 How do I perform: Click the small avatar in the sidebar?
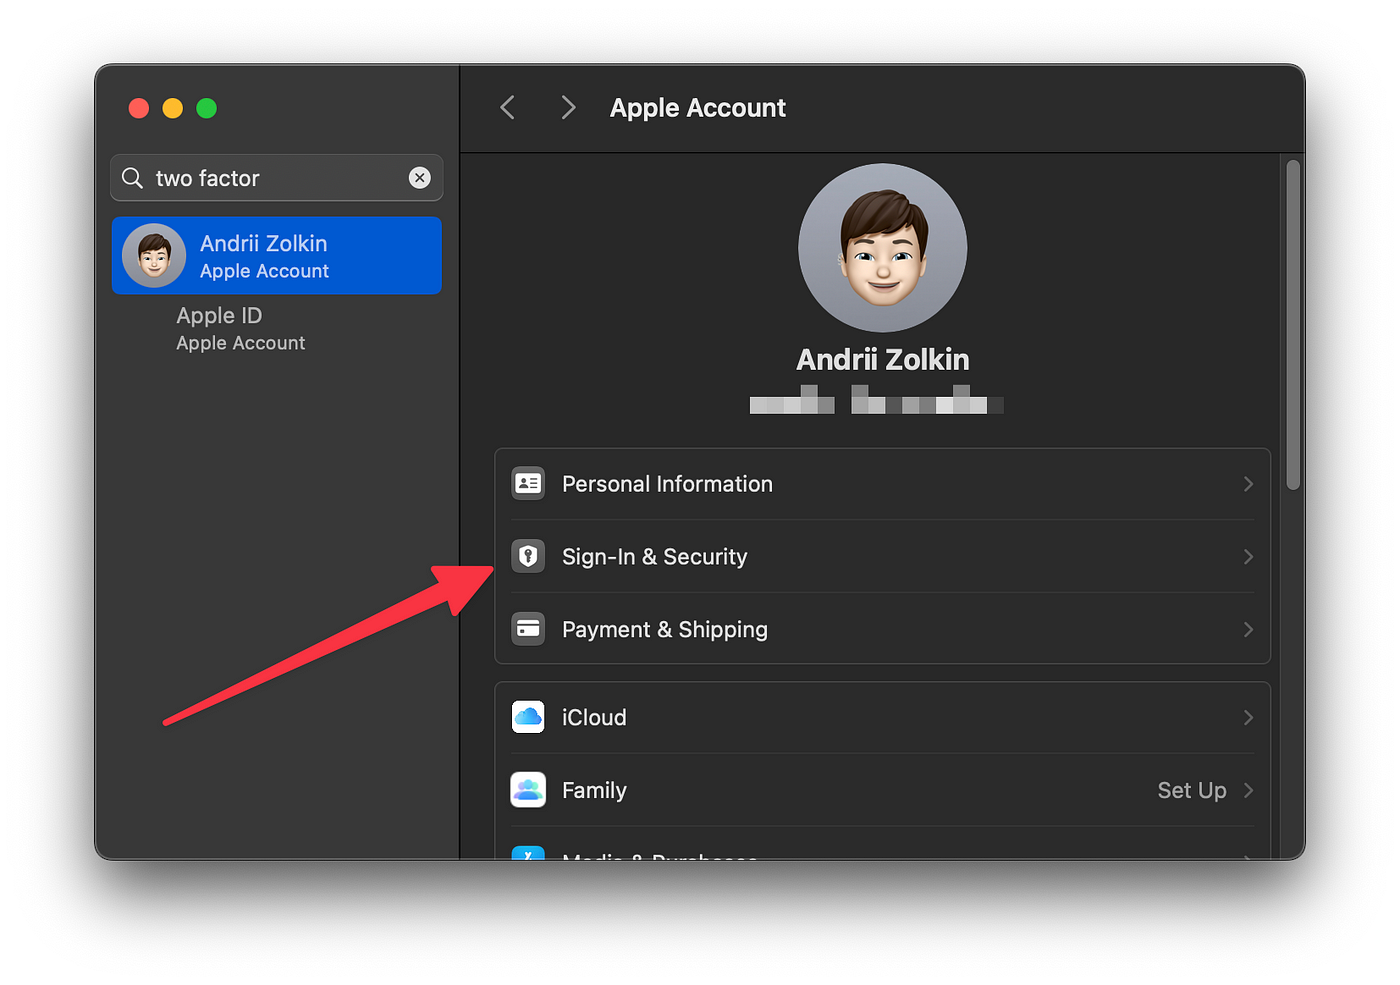point(154,255)
